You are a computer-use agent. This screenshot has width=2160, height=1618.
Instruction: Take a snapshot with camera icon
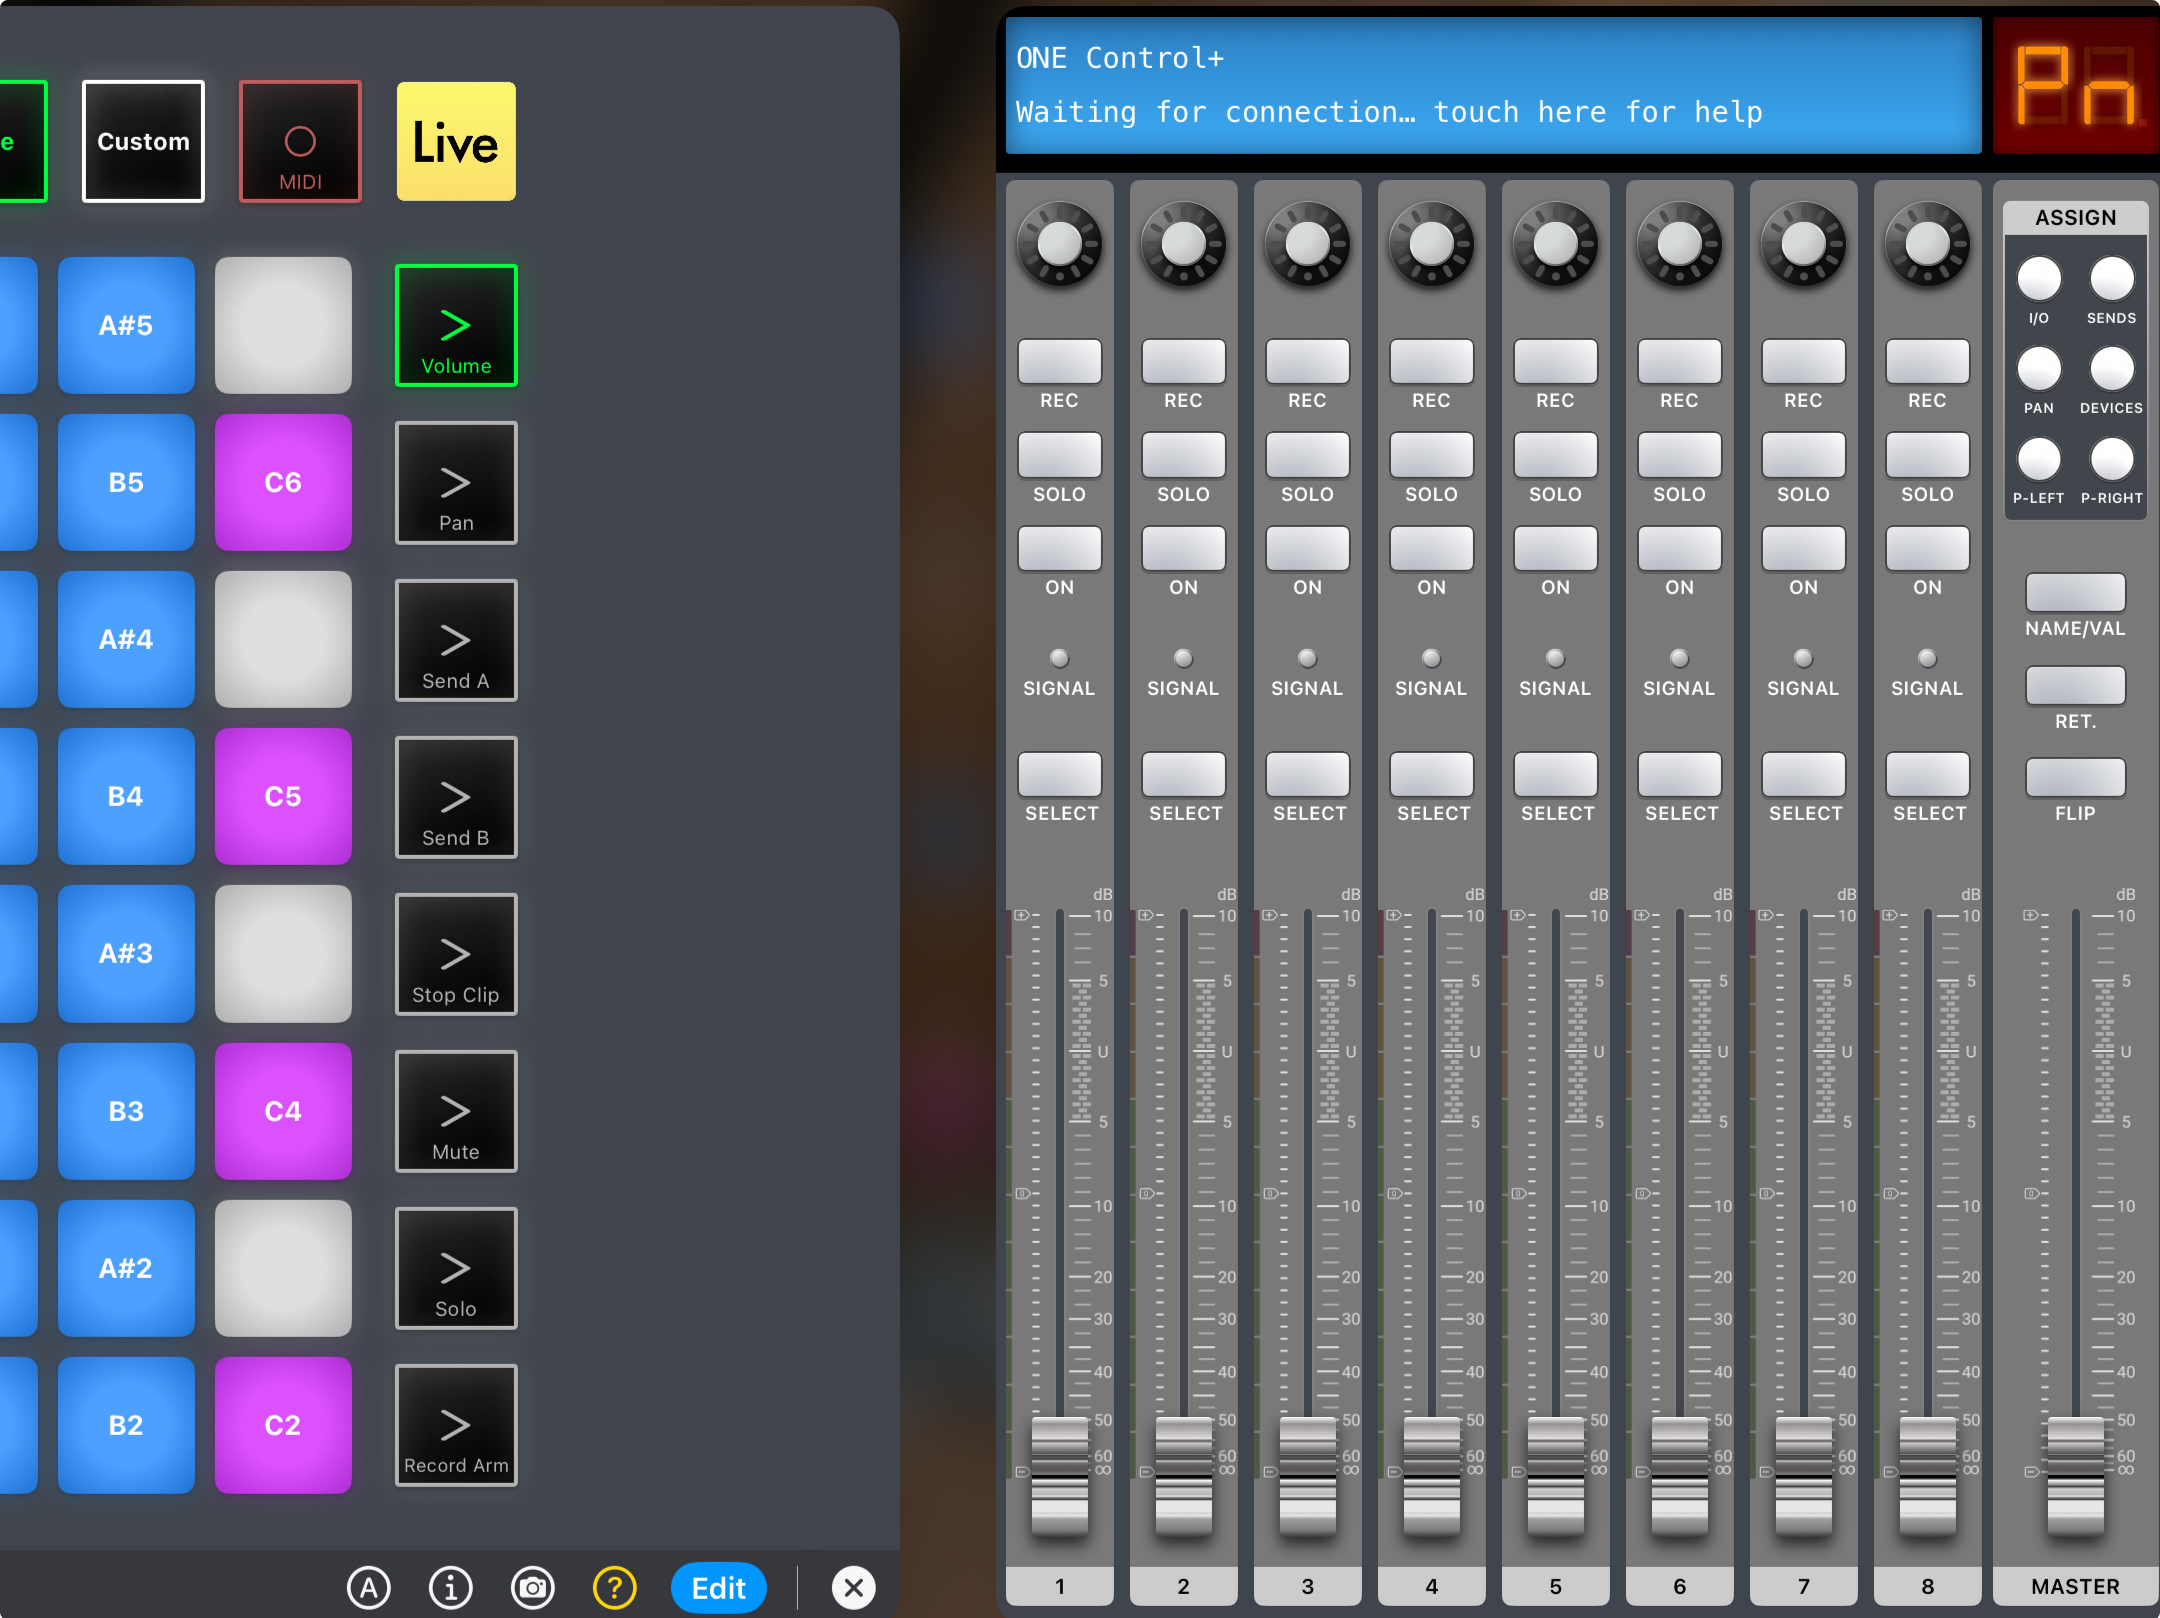[x=533, y=1587]
